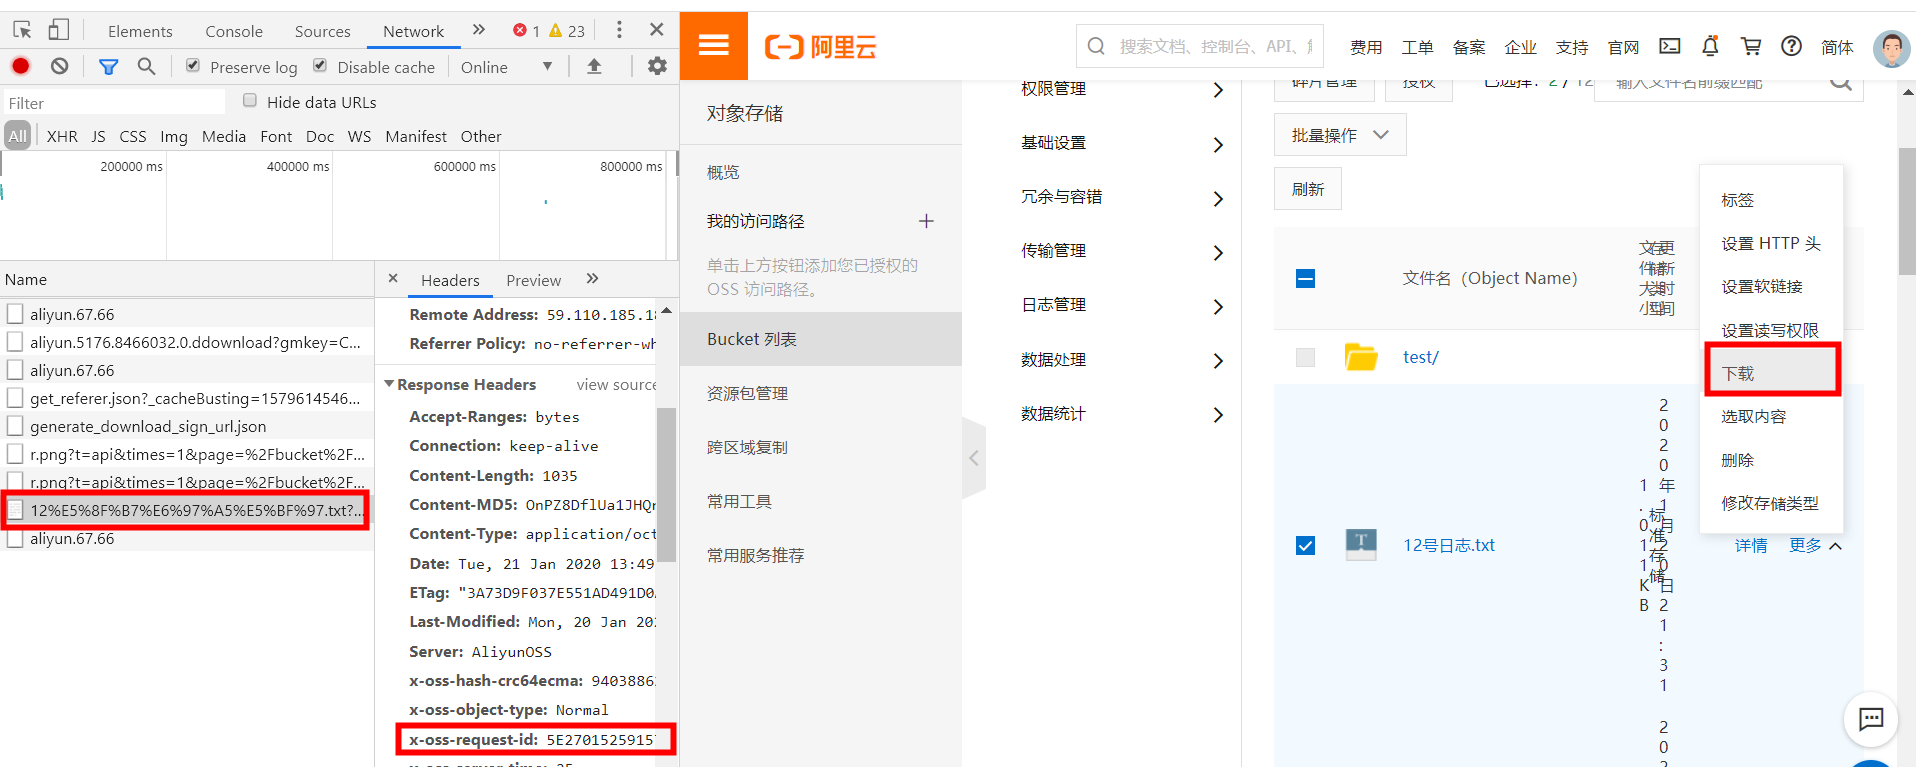Open the network settings gear
Screen dimensions: 1916x767
tap(657, 66)
